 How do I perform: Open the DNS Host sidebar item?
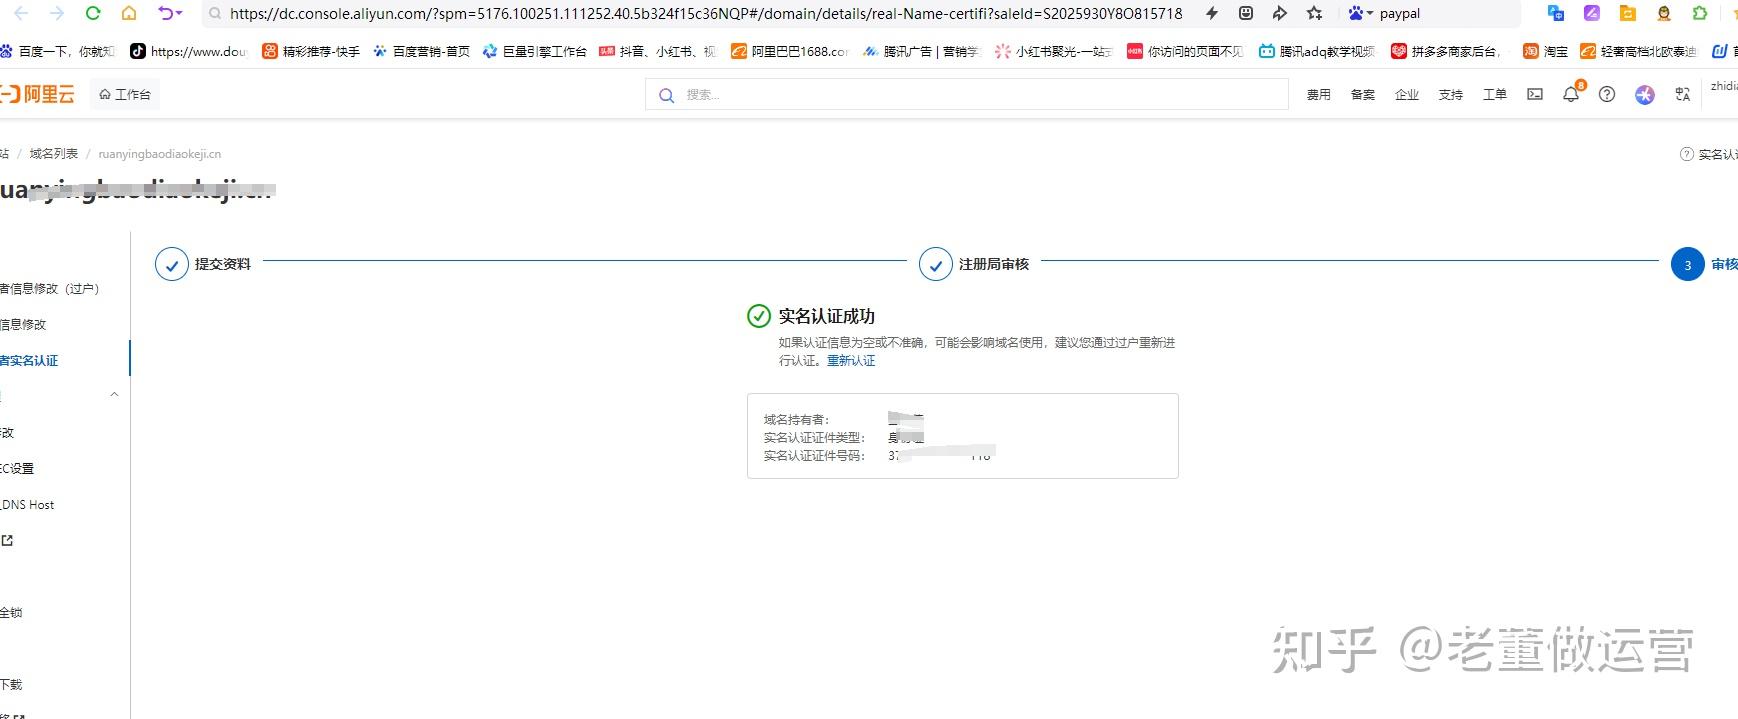point(27,505)
